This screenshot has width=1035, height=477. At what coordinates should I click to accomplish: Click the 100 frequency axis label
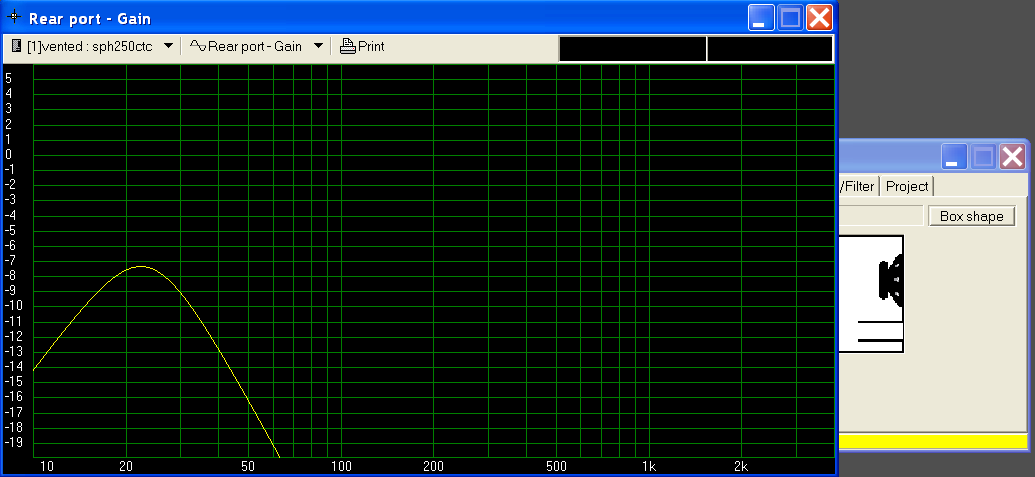pyautogui.click(x=341, y=467)
